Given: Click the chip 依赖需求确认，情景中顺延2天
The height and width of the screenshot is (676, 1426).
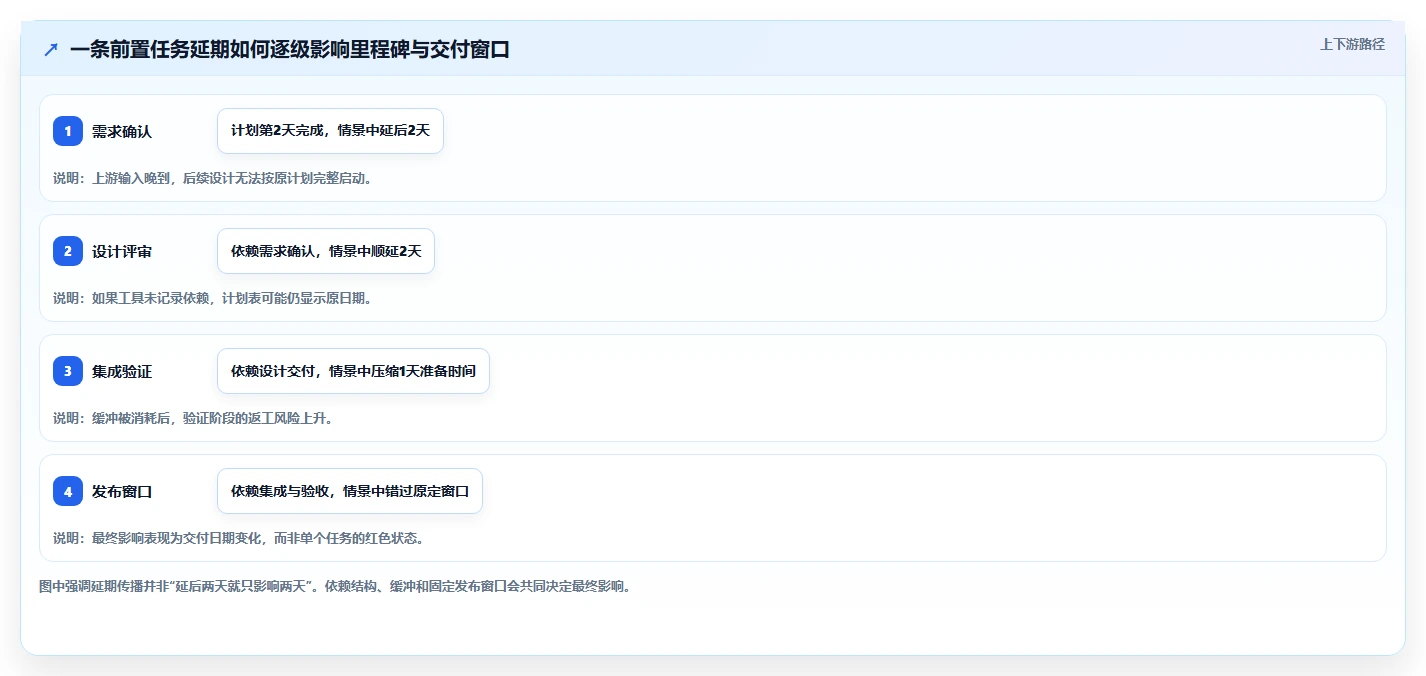Looking at the screenshot, I should [326, 251].
